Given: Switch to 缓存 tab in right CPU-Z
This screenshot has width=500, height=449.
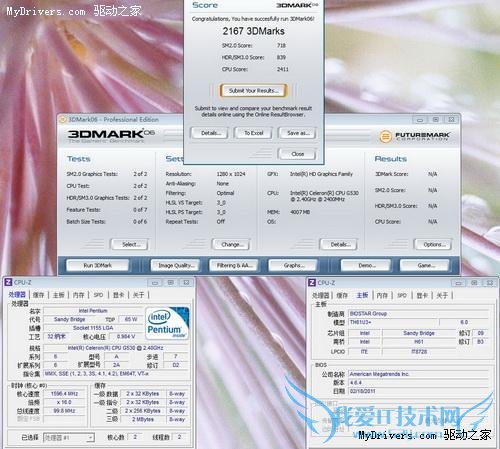Looking at the screenshot, I should 342,295.
